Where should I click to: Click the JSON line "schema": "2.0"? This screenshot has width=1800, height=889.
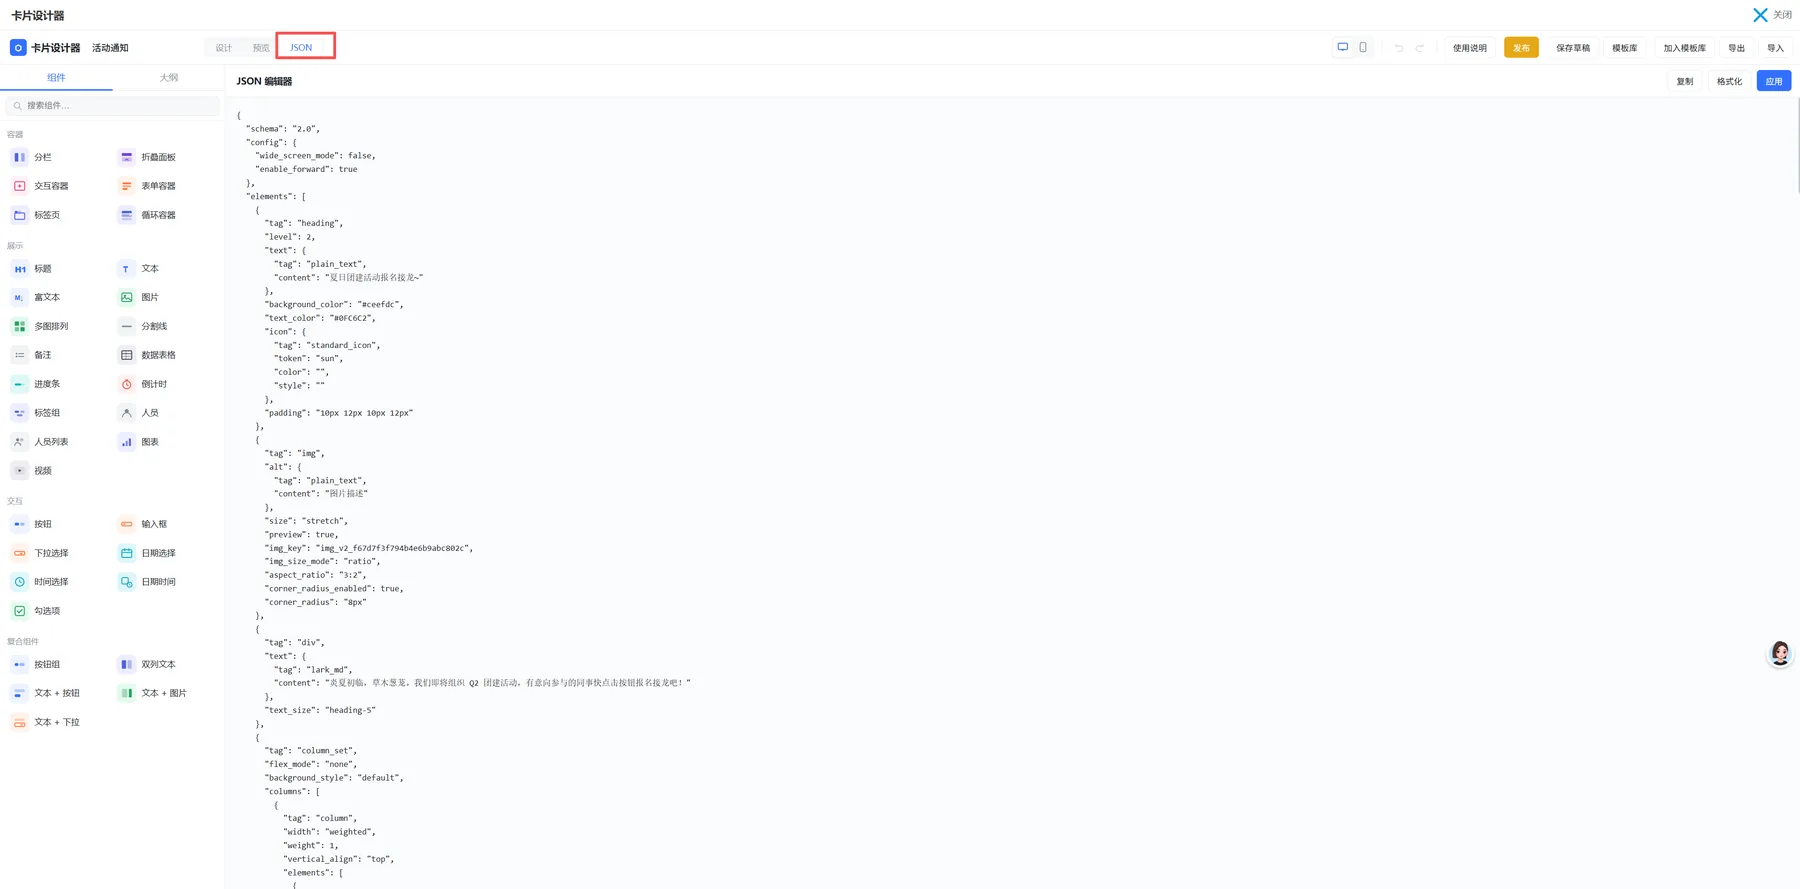[283, 129]
